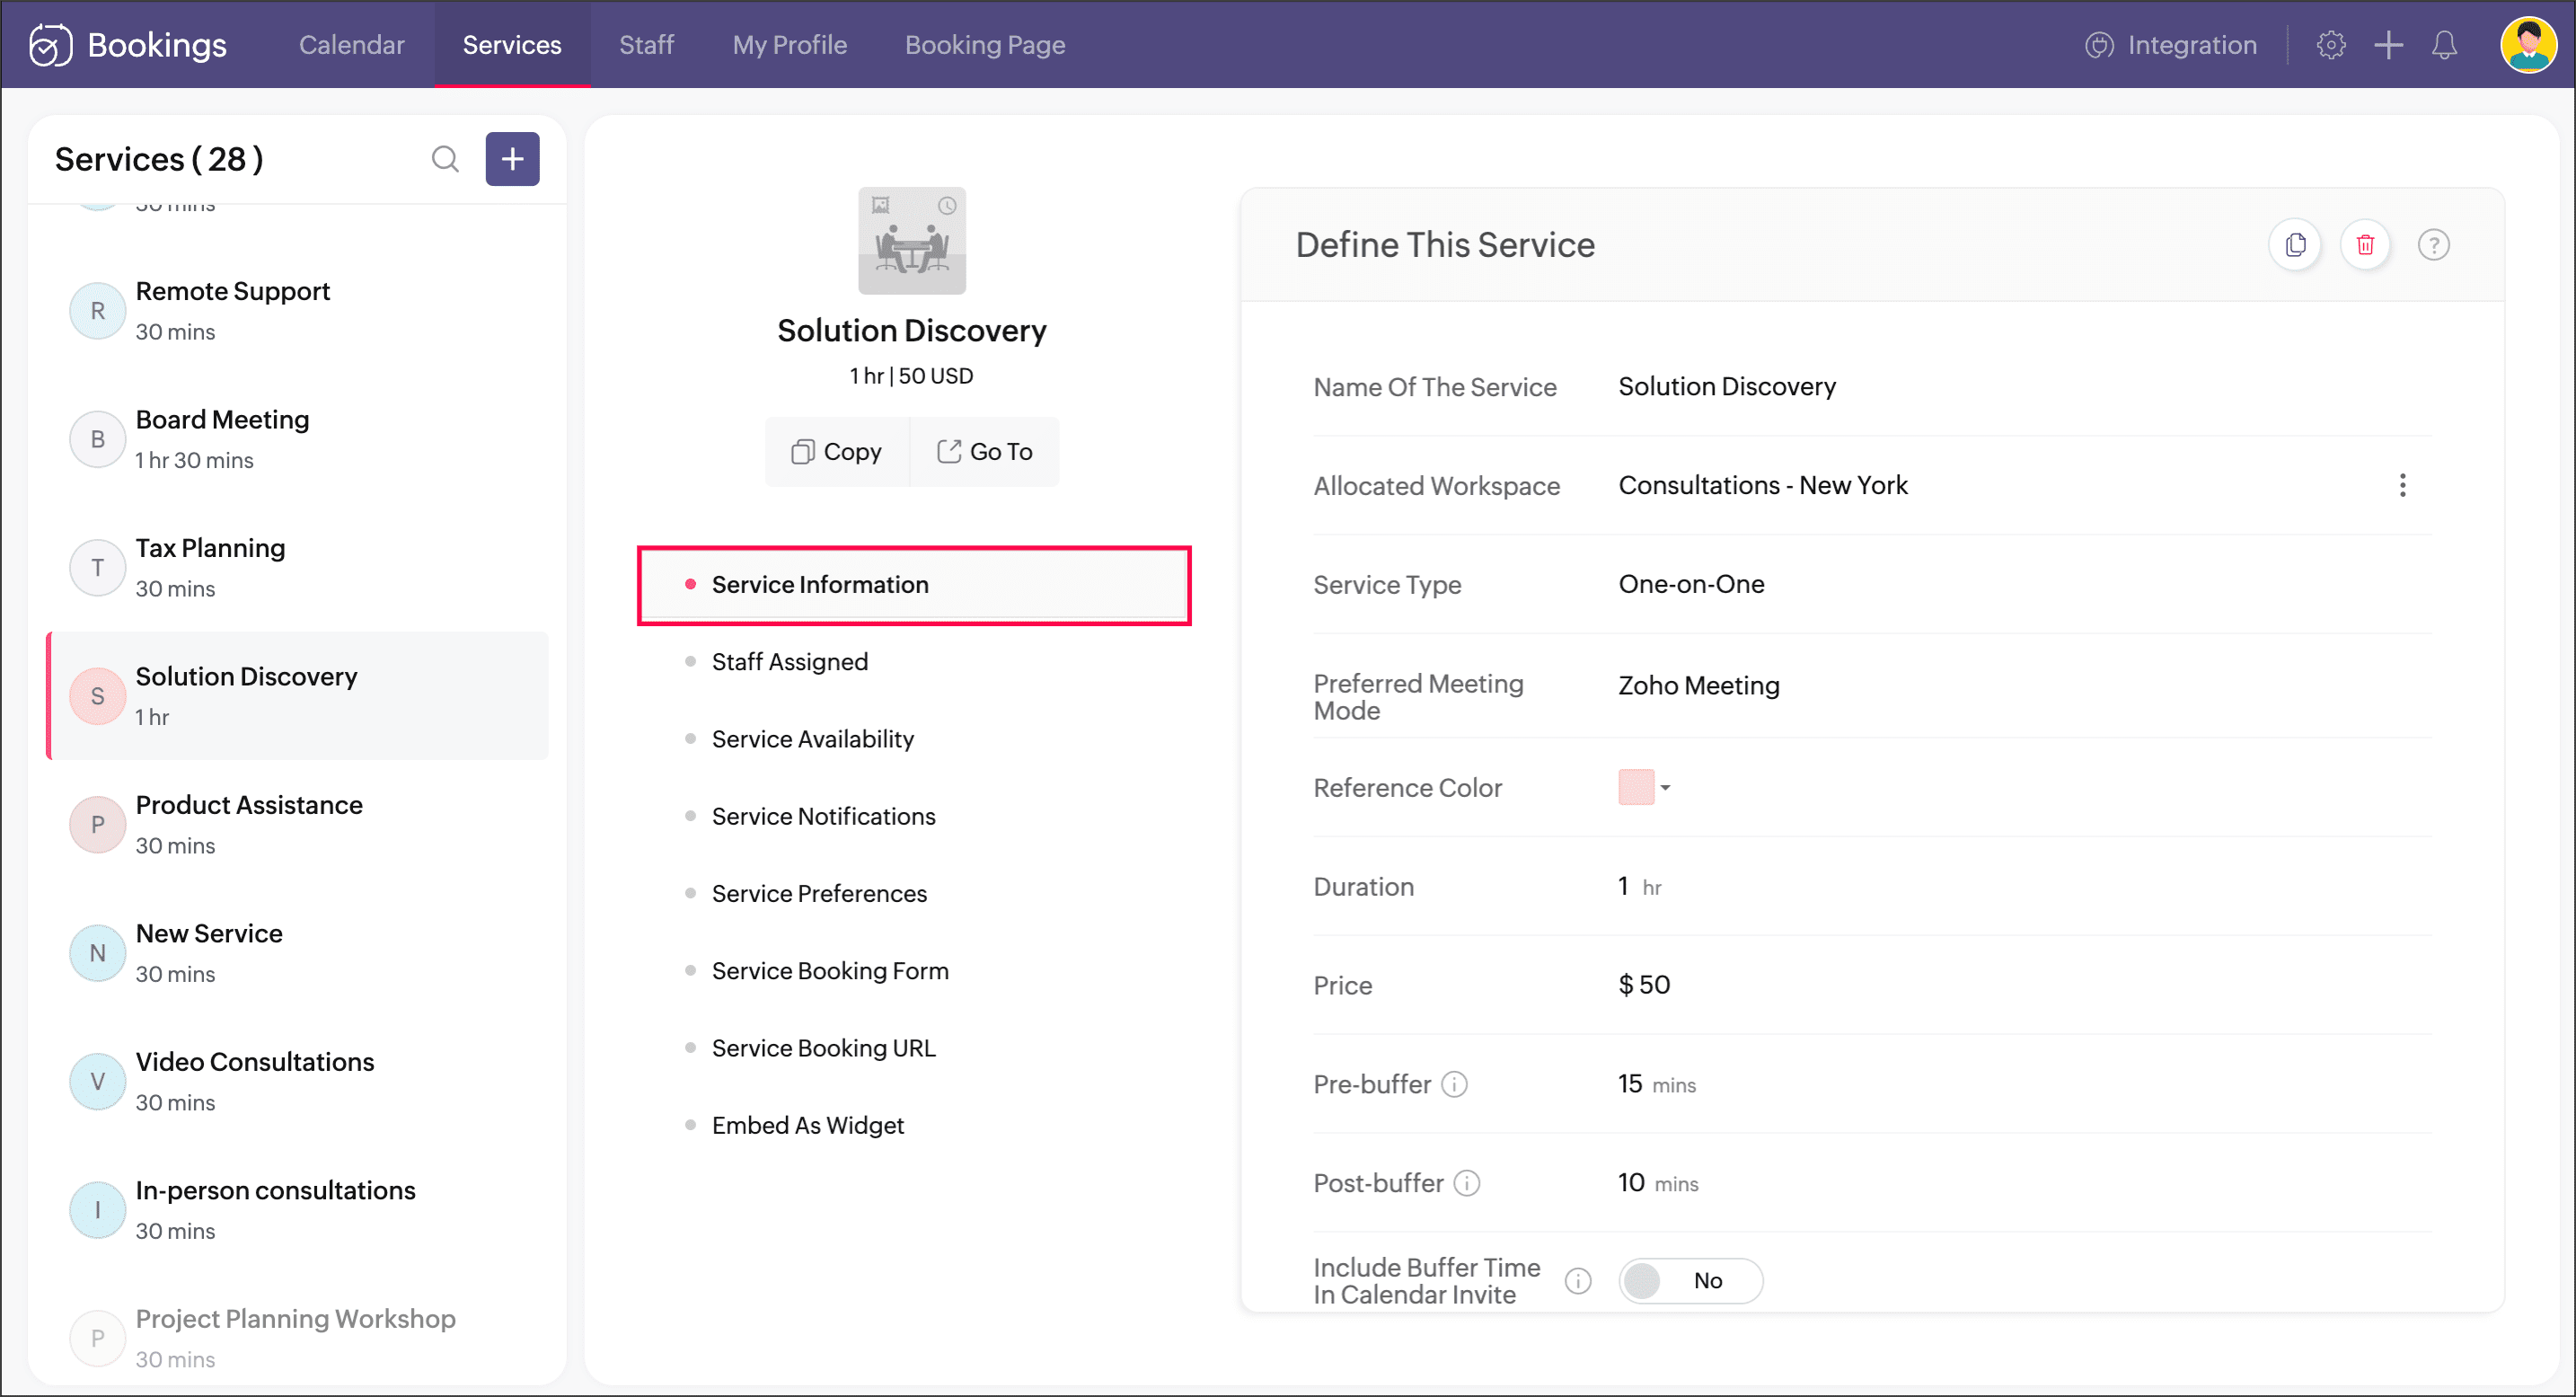The image size is (2576, 1397).
Task: Open the Reference Color dropdown arrow
Action: pos(1665,788)
